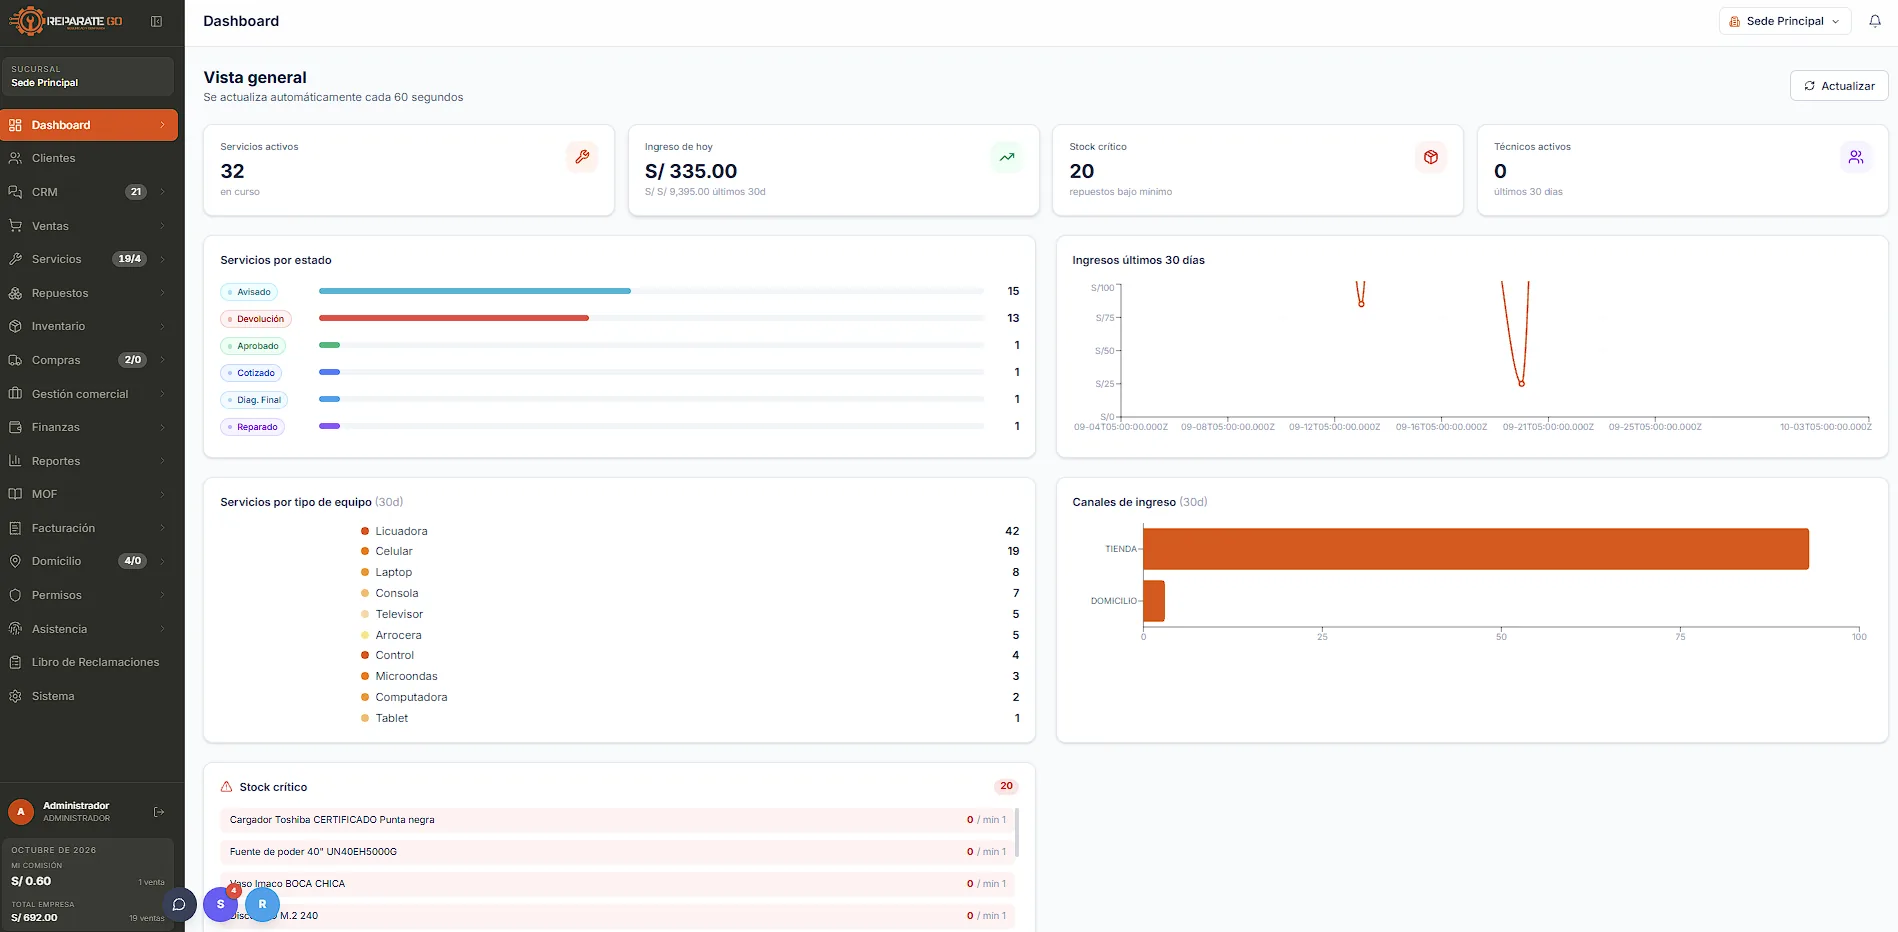Screen dimensions: 1898x932
Task: Click the warning triangle icon beside Stock crítico
Action: coord(227,787)
